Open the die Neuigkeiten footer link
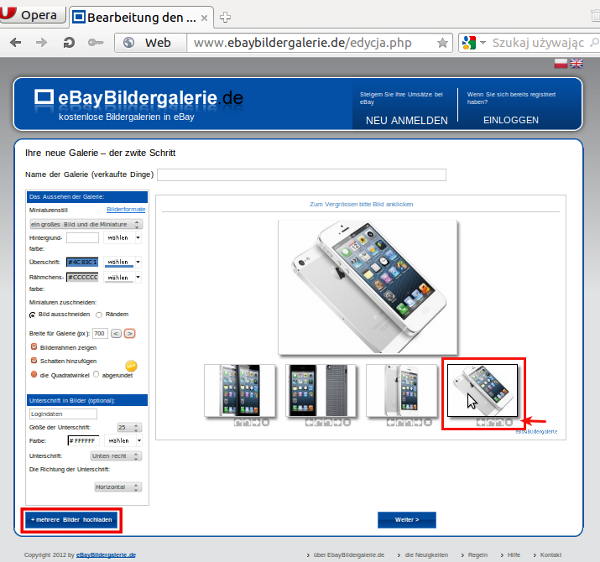 pyautogui.click(x=426, y=555)
